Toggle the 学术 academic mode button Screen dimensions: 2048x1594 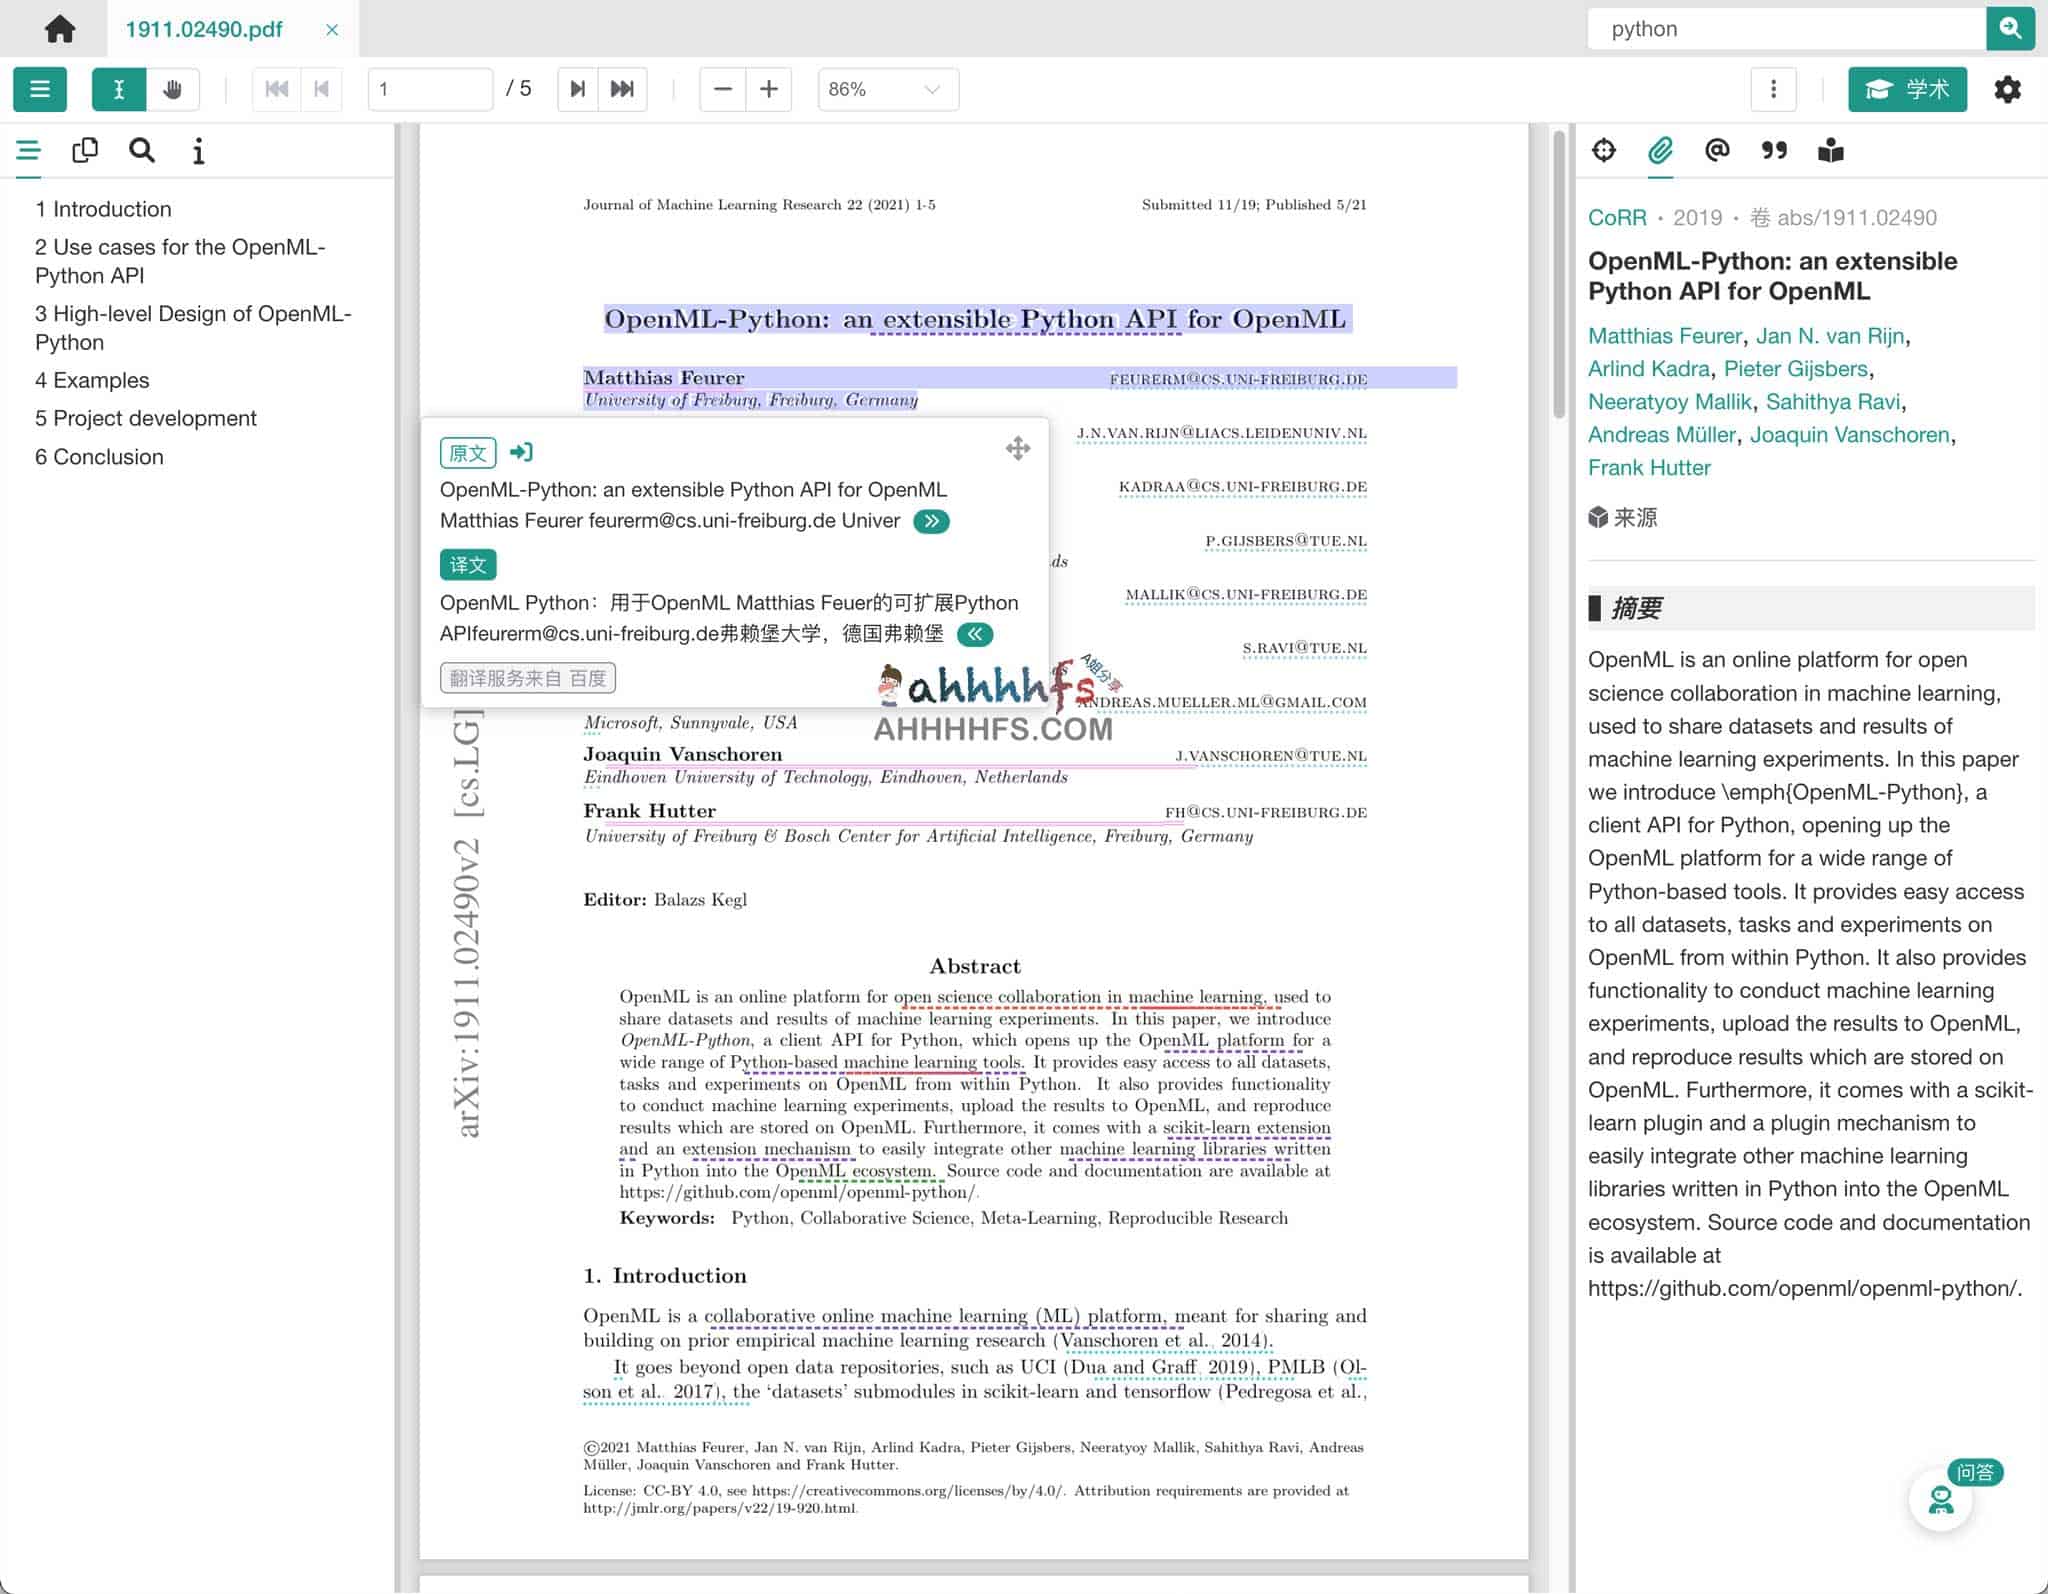pos(1906,89)
